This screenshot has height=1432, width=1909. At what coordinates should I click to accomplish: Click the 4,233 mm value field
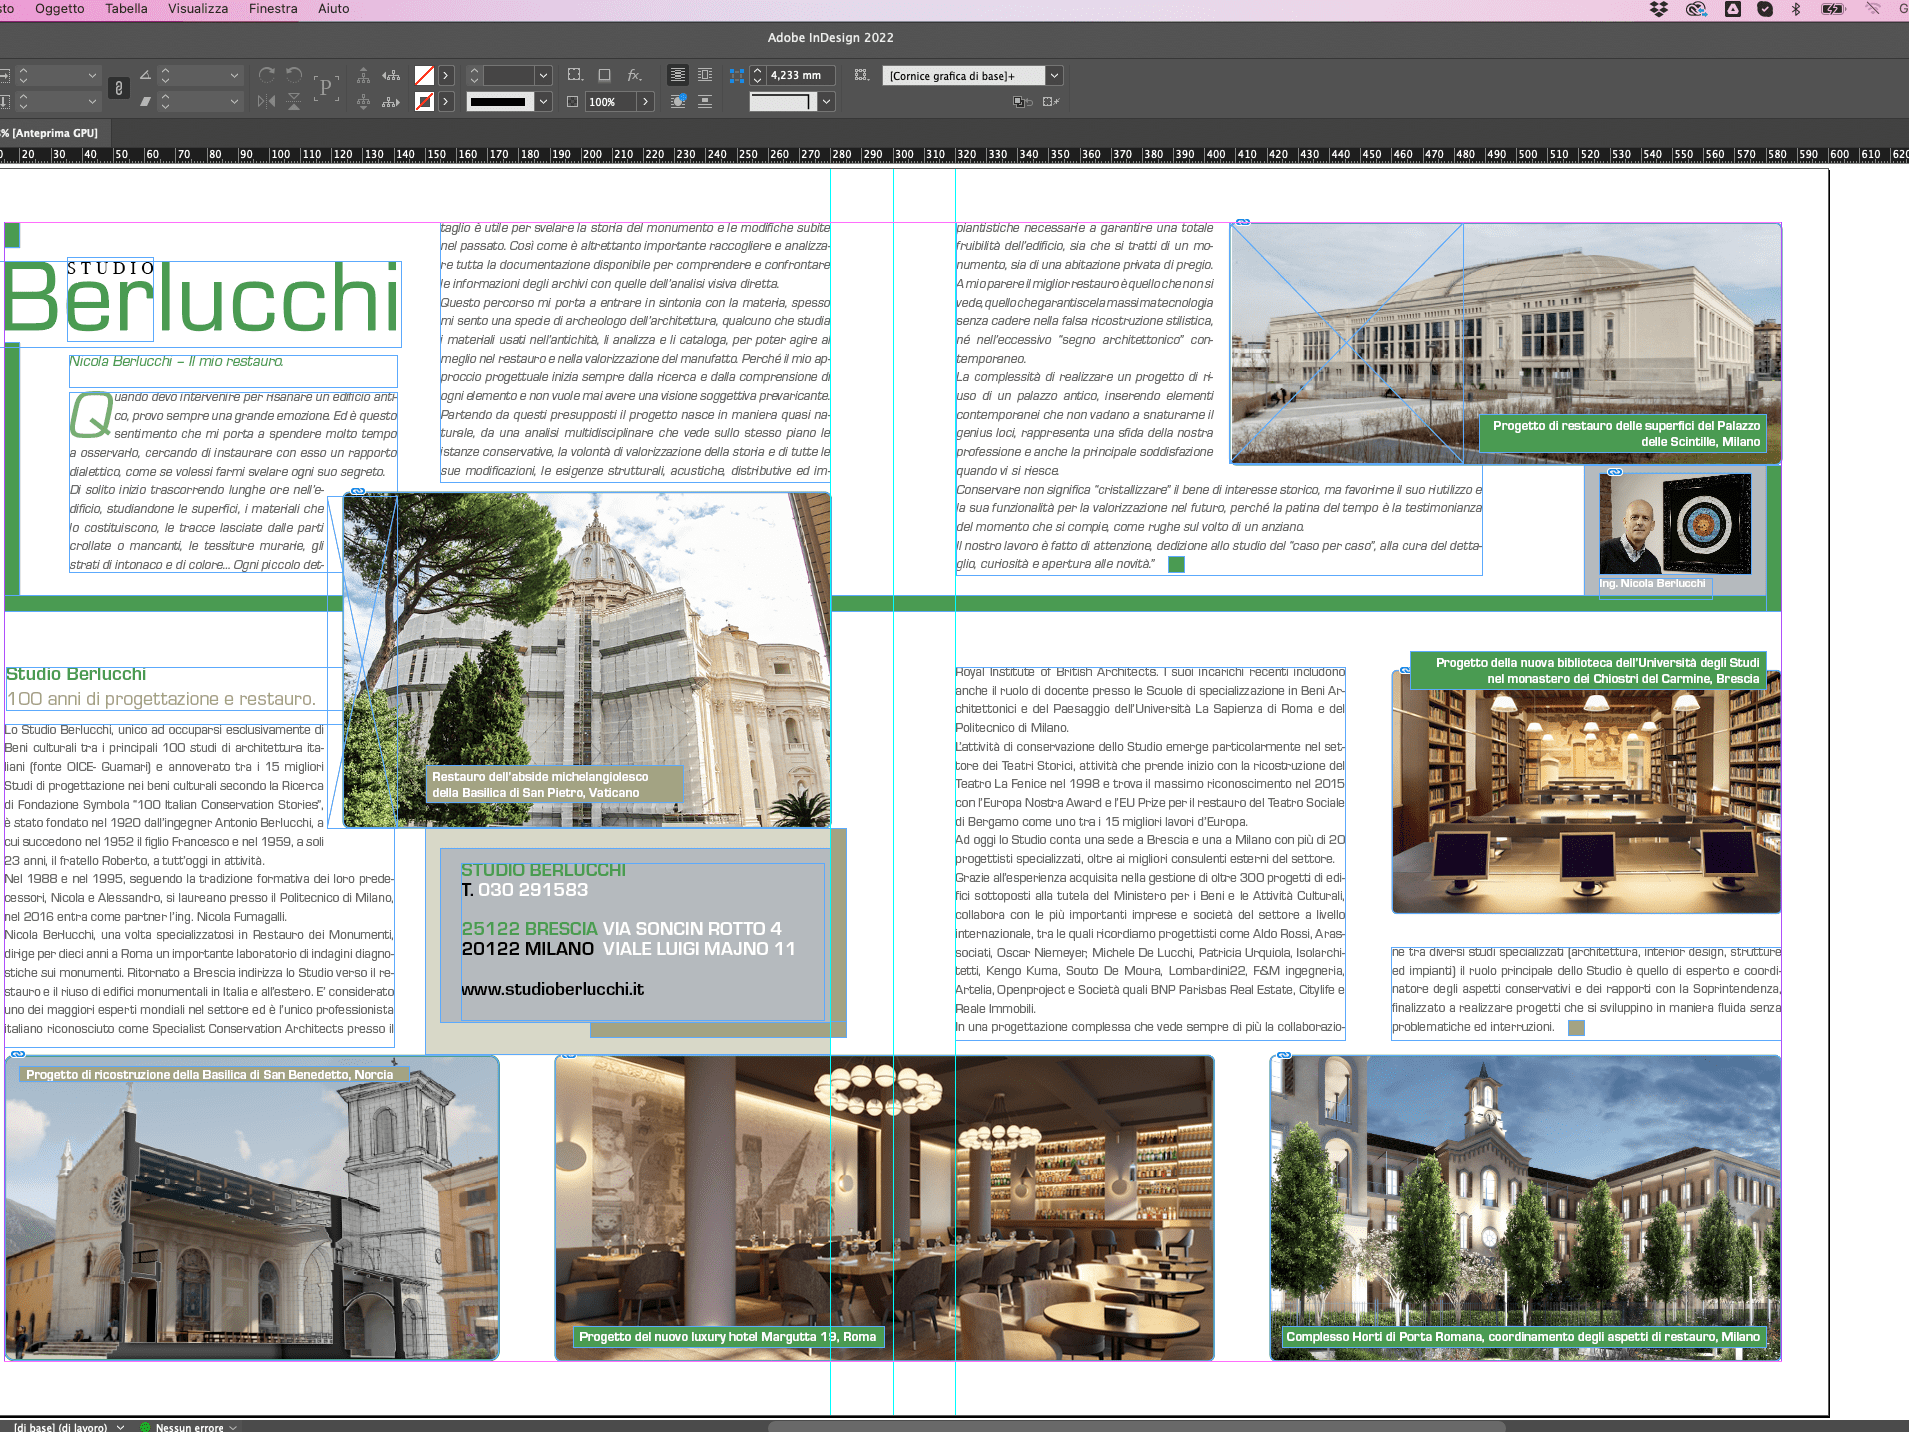800,75
